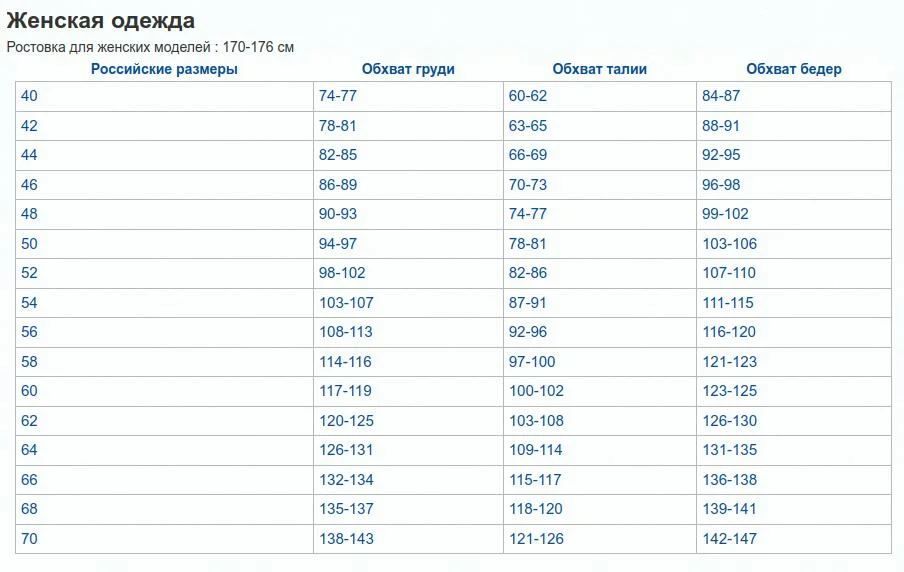
Task: Click the waist value 74-77 for size 48
Action: coord(528,214)
